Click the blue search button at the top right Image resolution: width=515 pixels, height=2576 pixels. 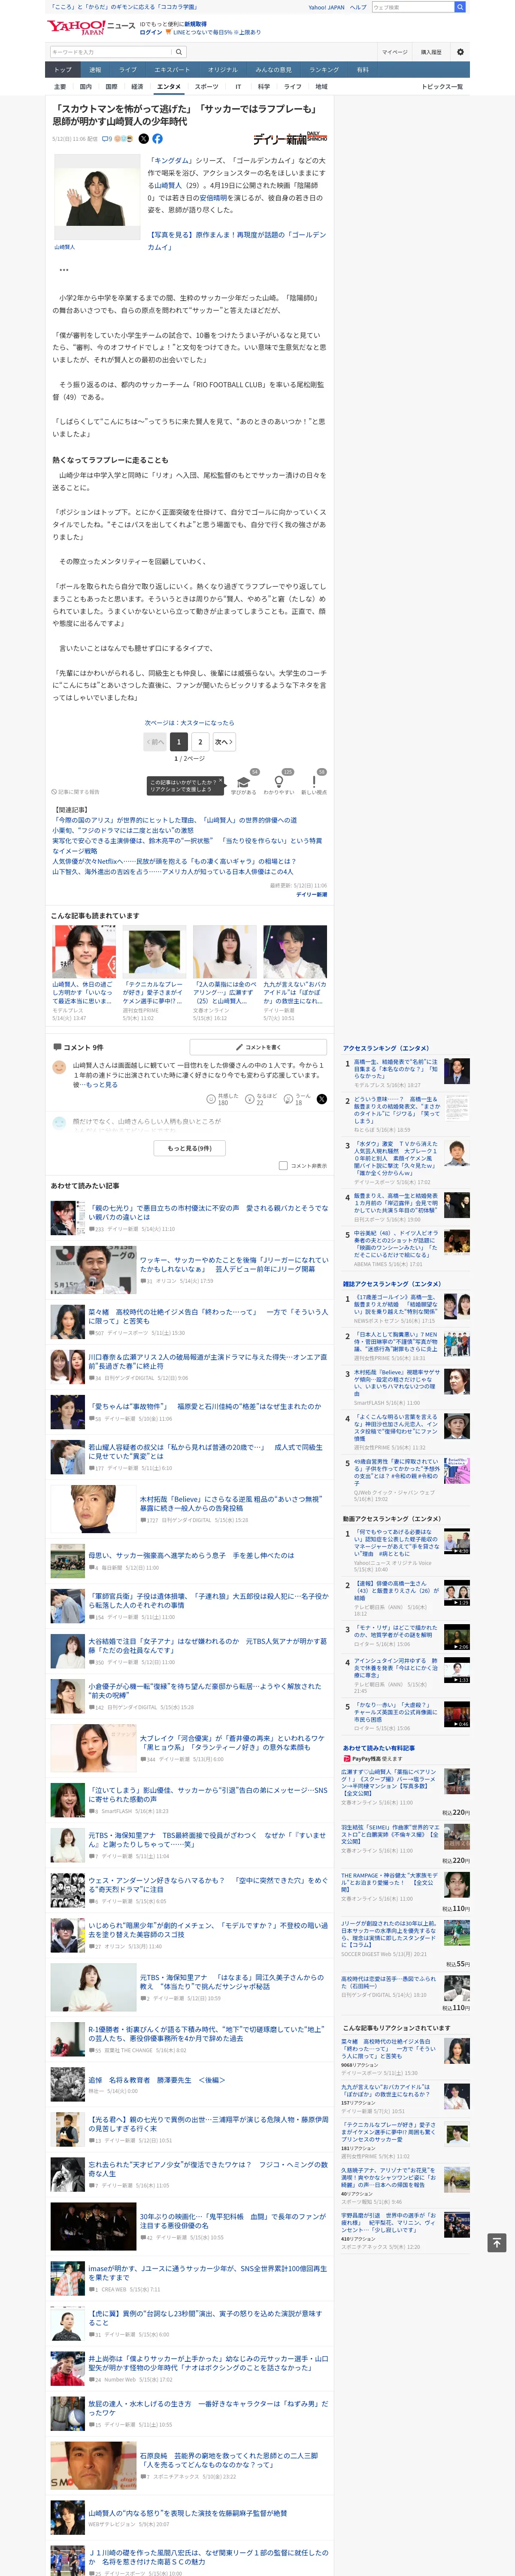[x=460, y=7]
